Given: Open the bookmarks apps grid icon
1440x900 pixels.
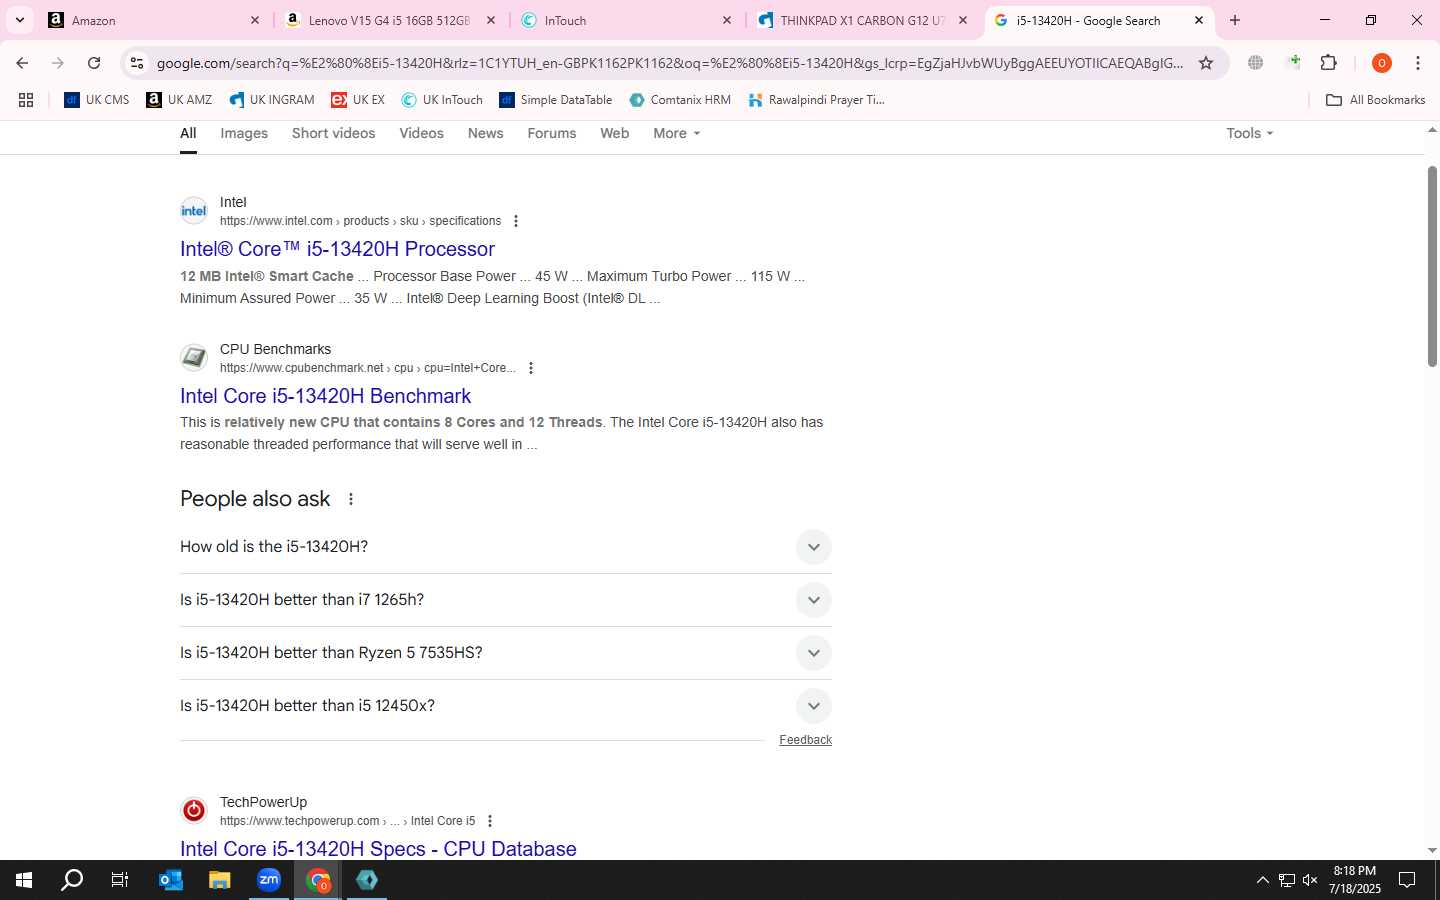Looking at the screenshot, I should (26, 100).
